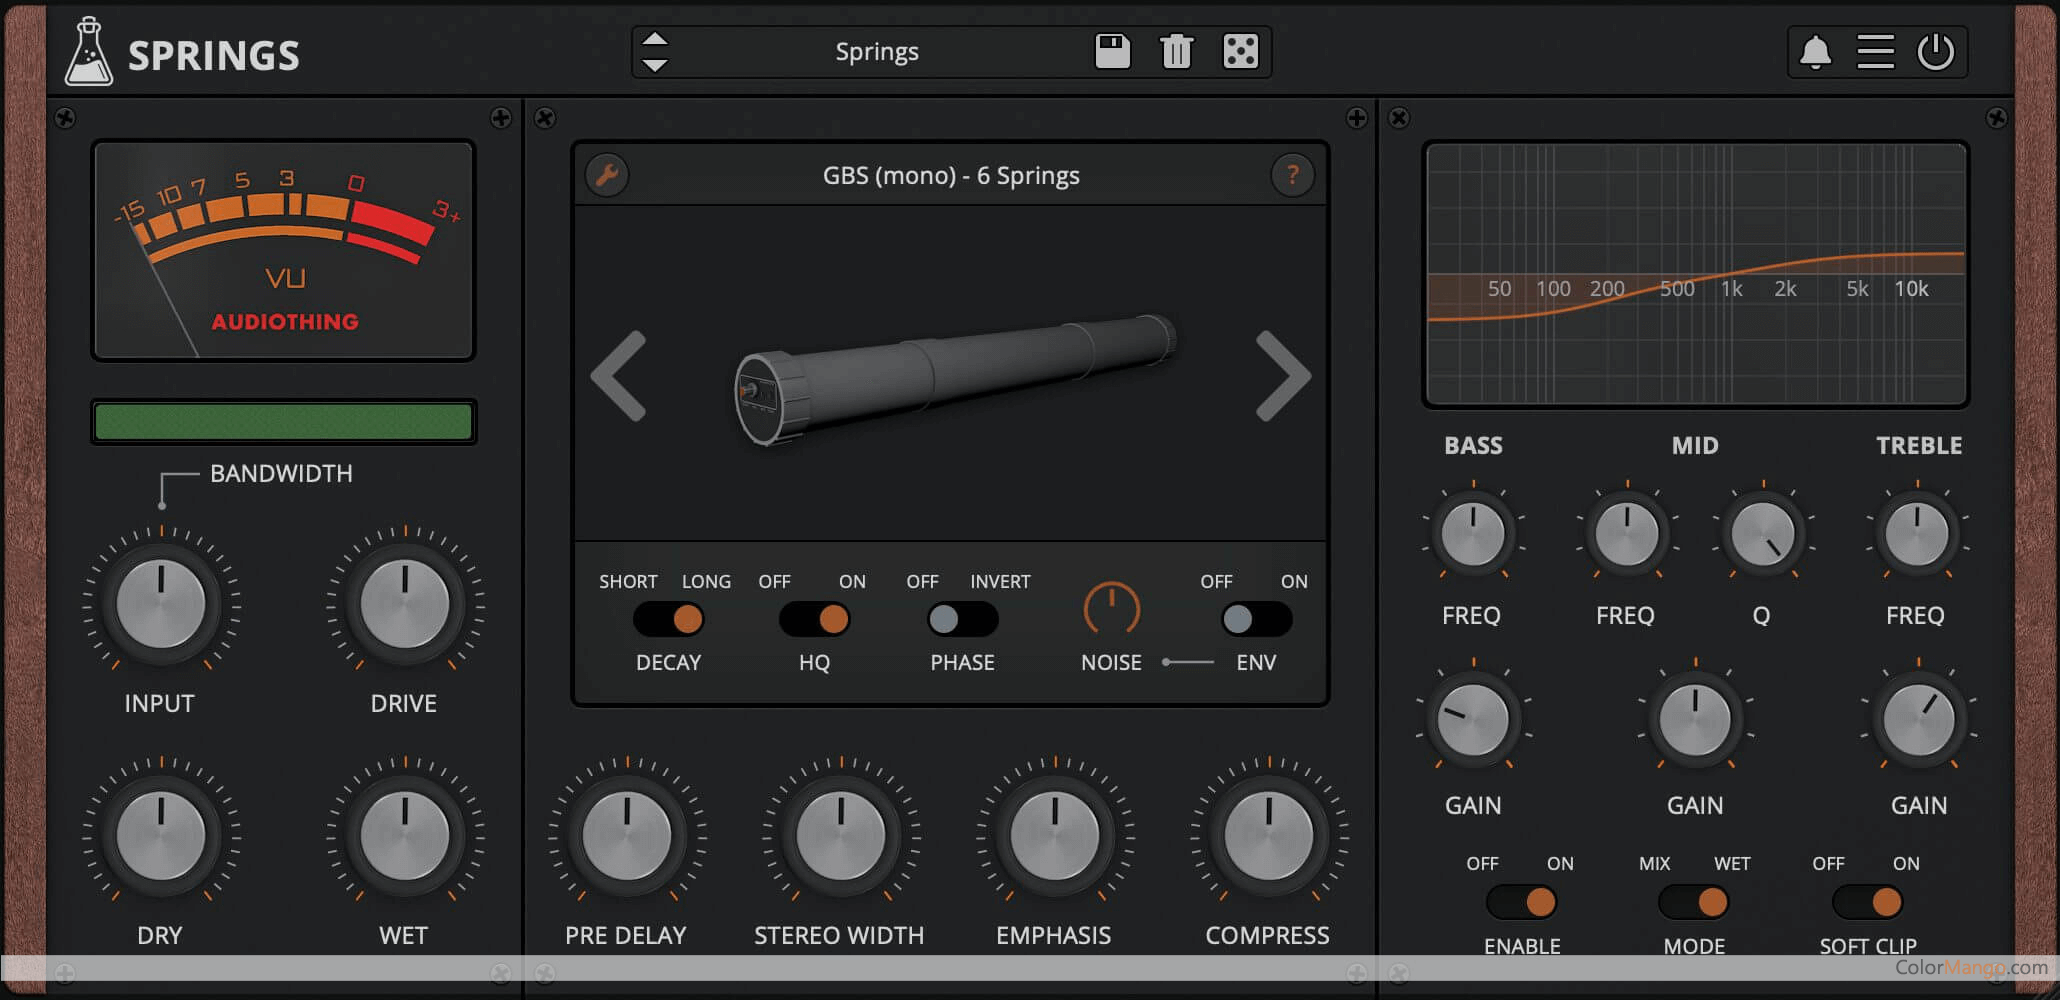Enable SOFT CLIP

(1866, 902)
